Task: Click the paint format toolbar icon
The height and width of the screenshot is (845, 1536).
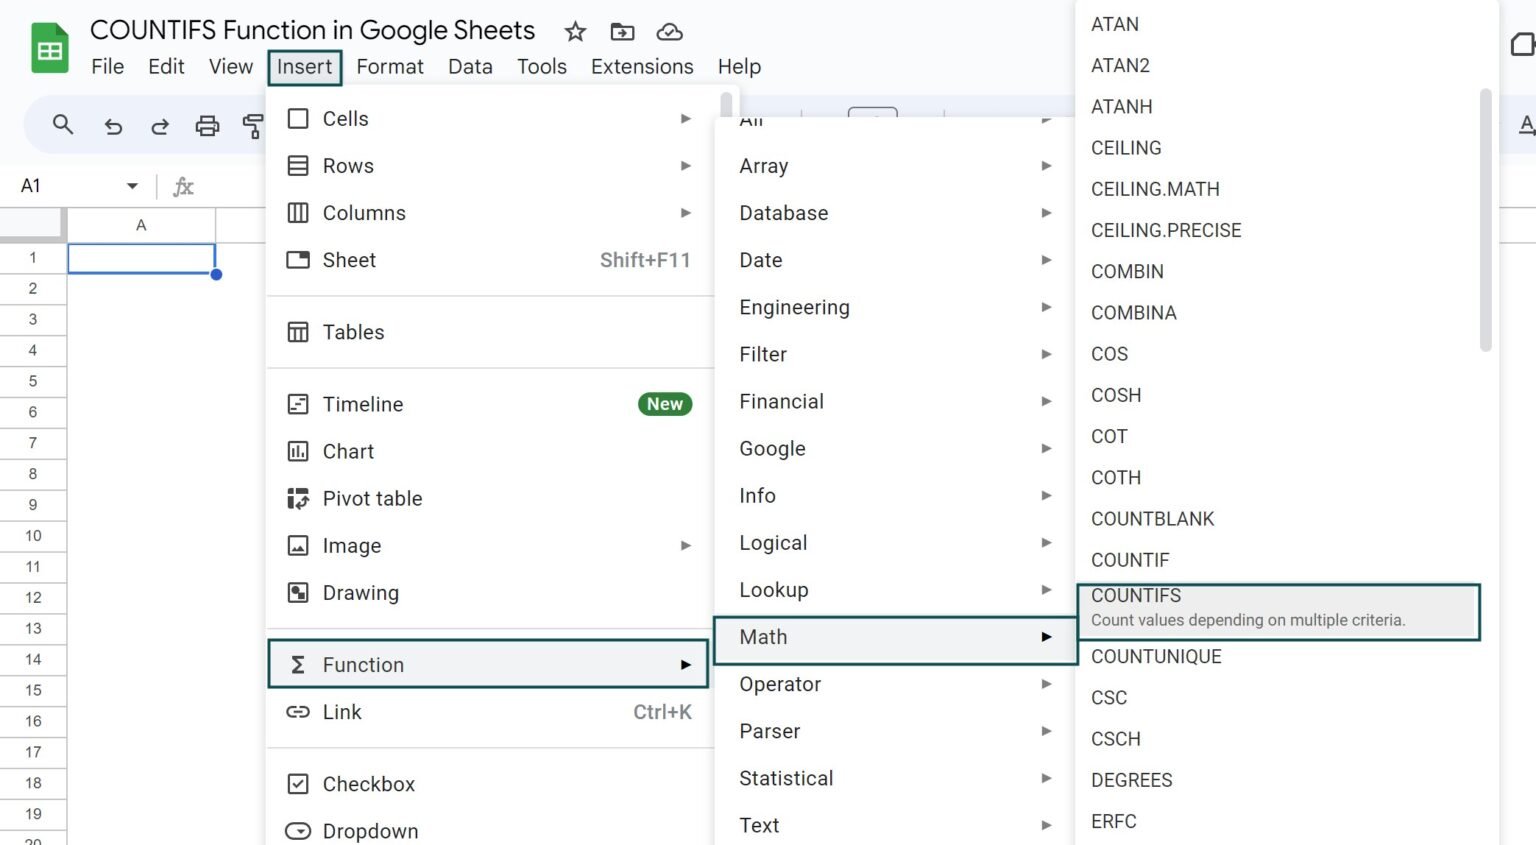Action: [255, 125]
